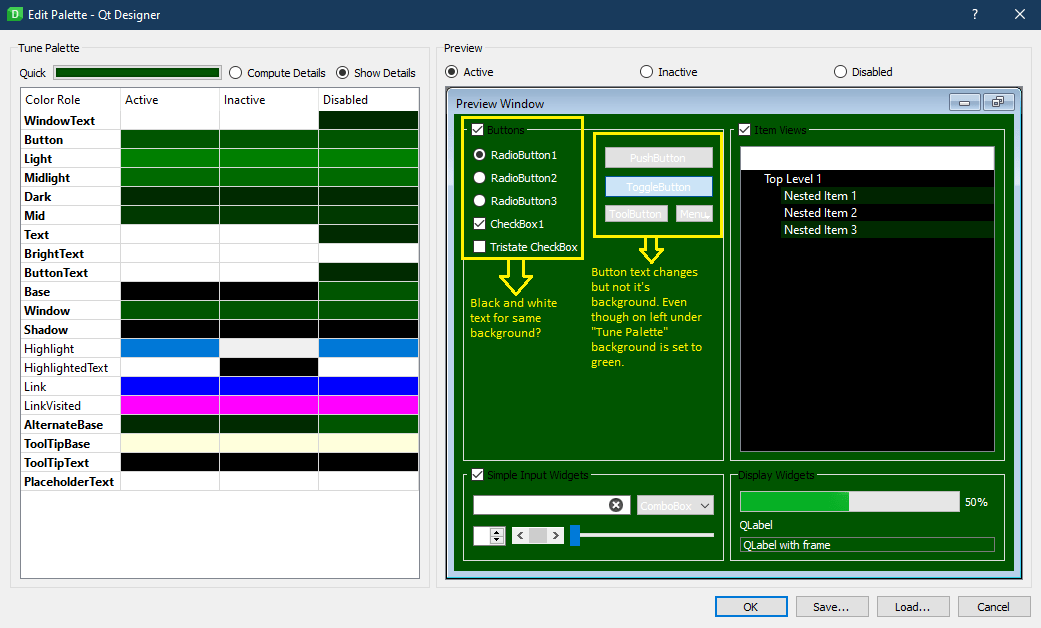Select Nested Item 3 in tree
The height and width of the screenshot is (628, 1041).
pos(820,230)
